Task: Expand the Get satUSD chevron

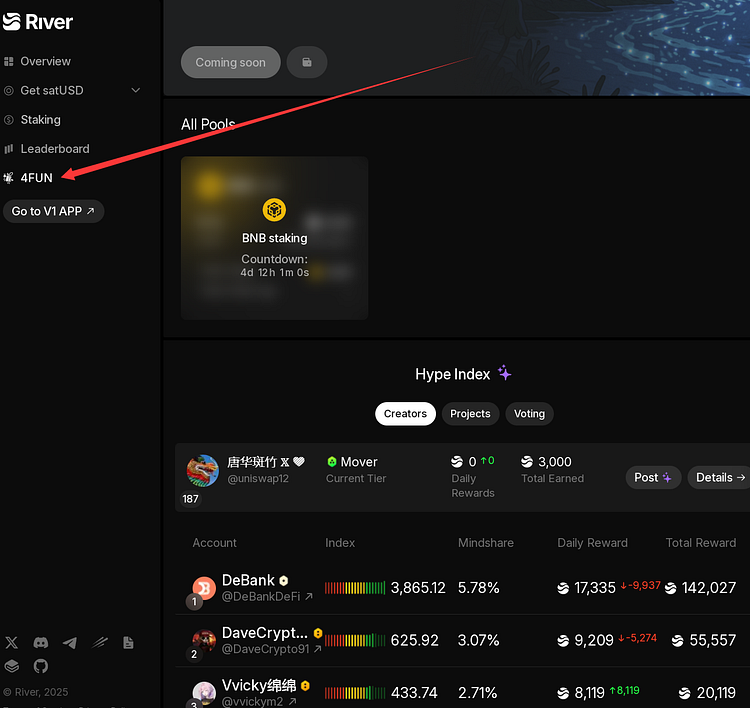Action: 136,90
